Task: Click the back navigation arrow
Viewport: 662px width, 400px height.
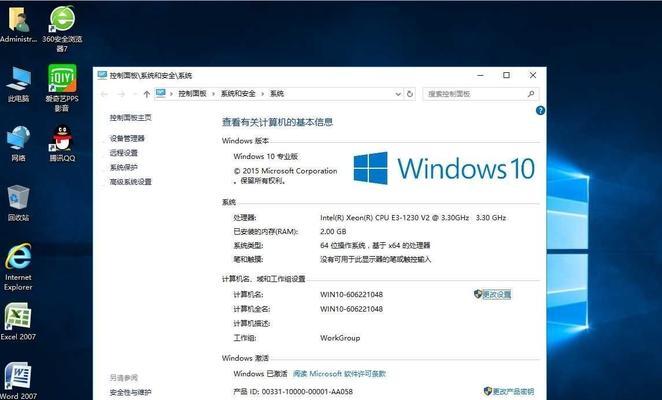Action: click(104, 94)
